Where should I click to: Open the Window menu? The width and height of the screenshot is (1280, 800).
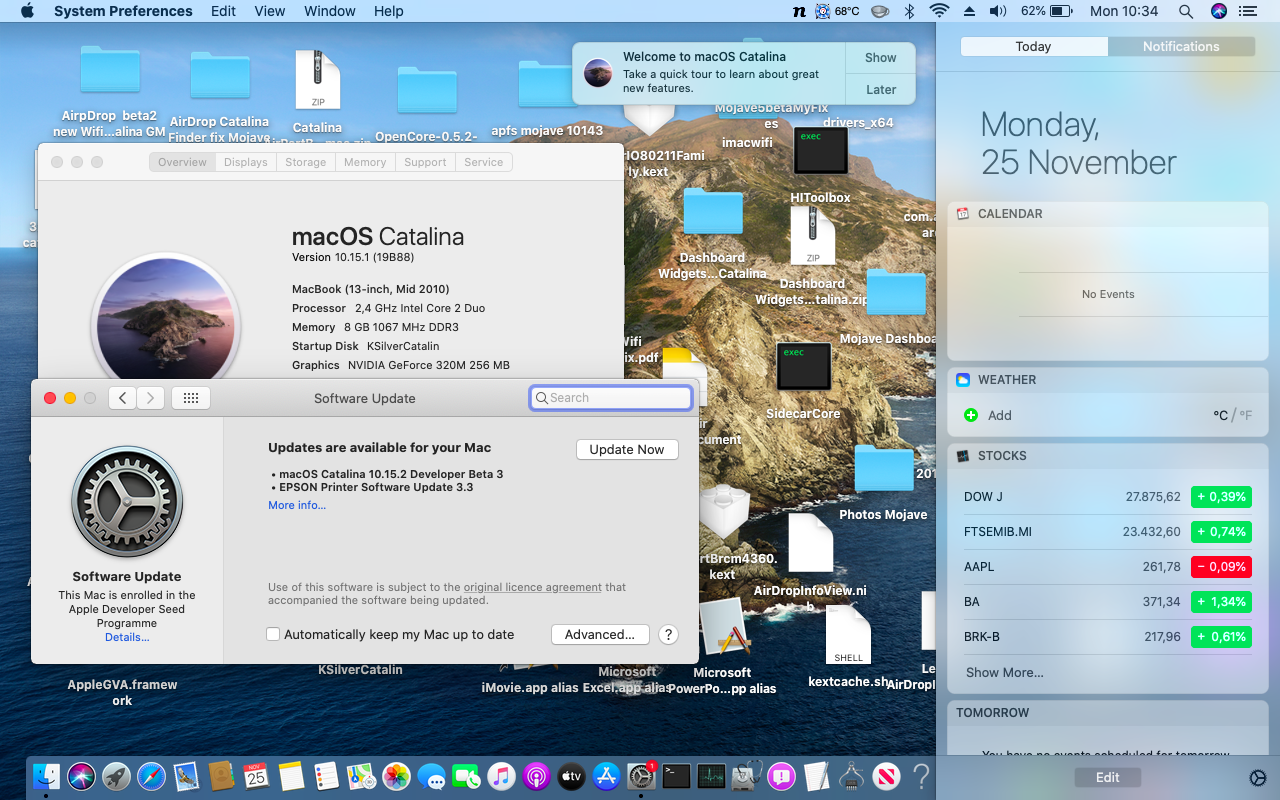click(x=330, y=11)
